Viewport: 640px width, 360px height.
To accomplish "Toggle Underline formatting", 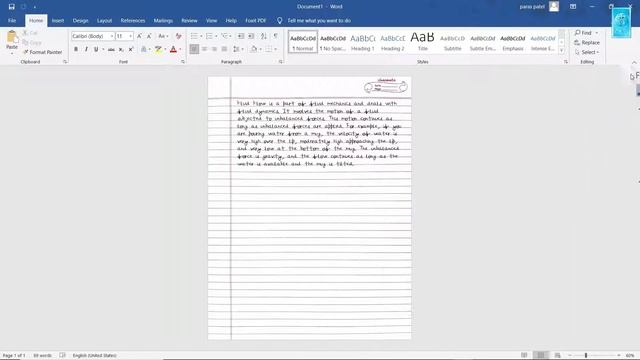I will coord(96,49).
